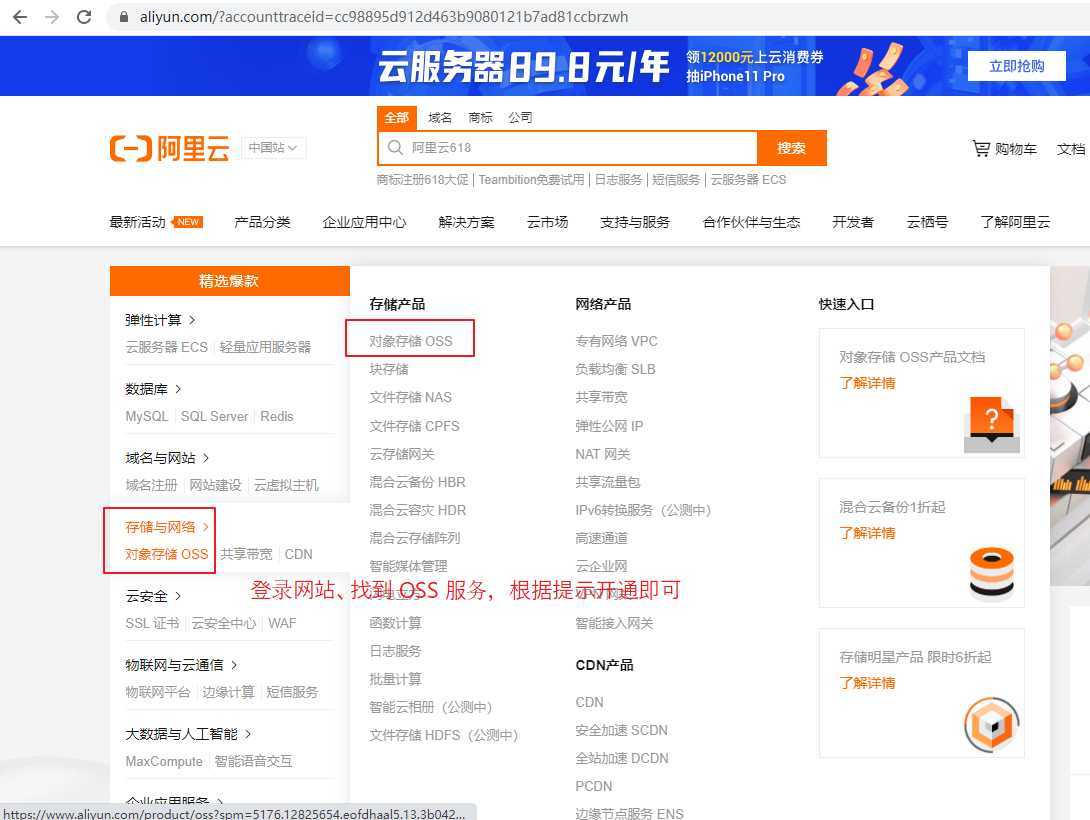Screen dimensions: 1090x820
Task: Open the 全站加速 DCDN link
Action: pos(621,757)
